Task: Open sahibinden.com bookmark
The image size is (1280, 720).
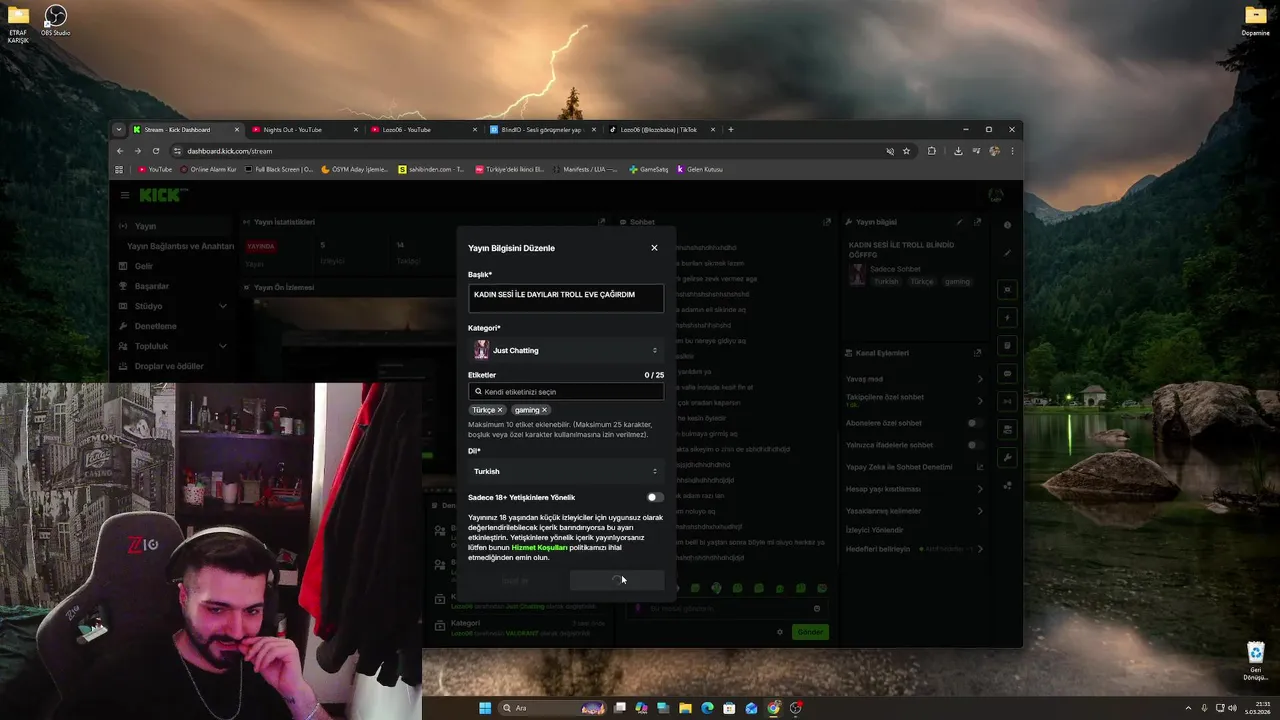Action: [431, 170]
